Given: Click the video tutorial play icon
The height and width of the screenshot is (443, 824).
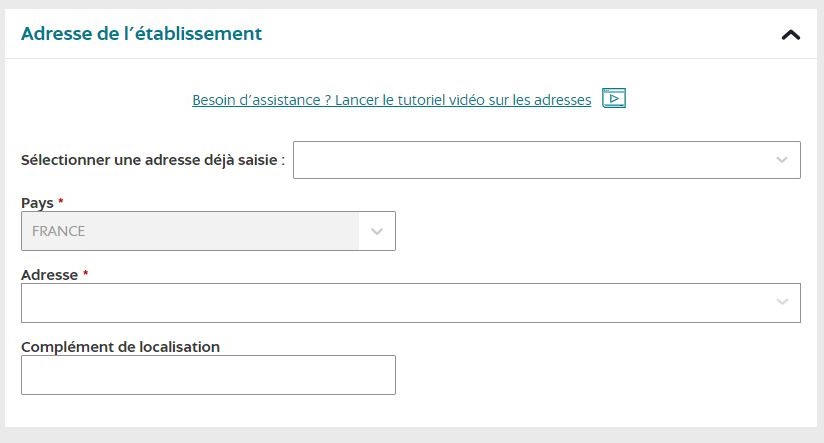Looking at the screenshot, I should [x=614, y=99].
